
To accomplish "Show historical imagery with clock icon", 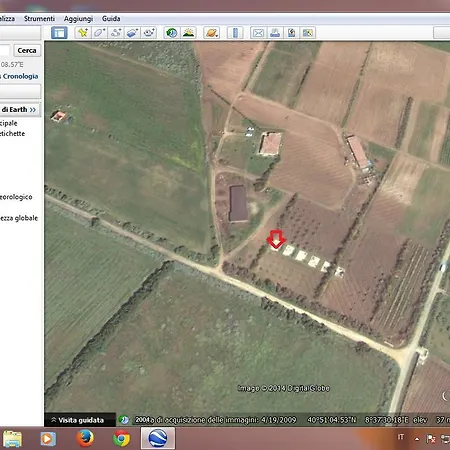I will pos(172,33).
